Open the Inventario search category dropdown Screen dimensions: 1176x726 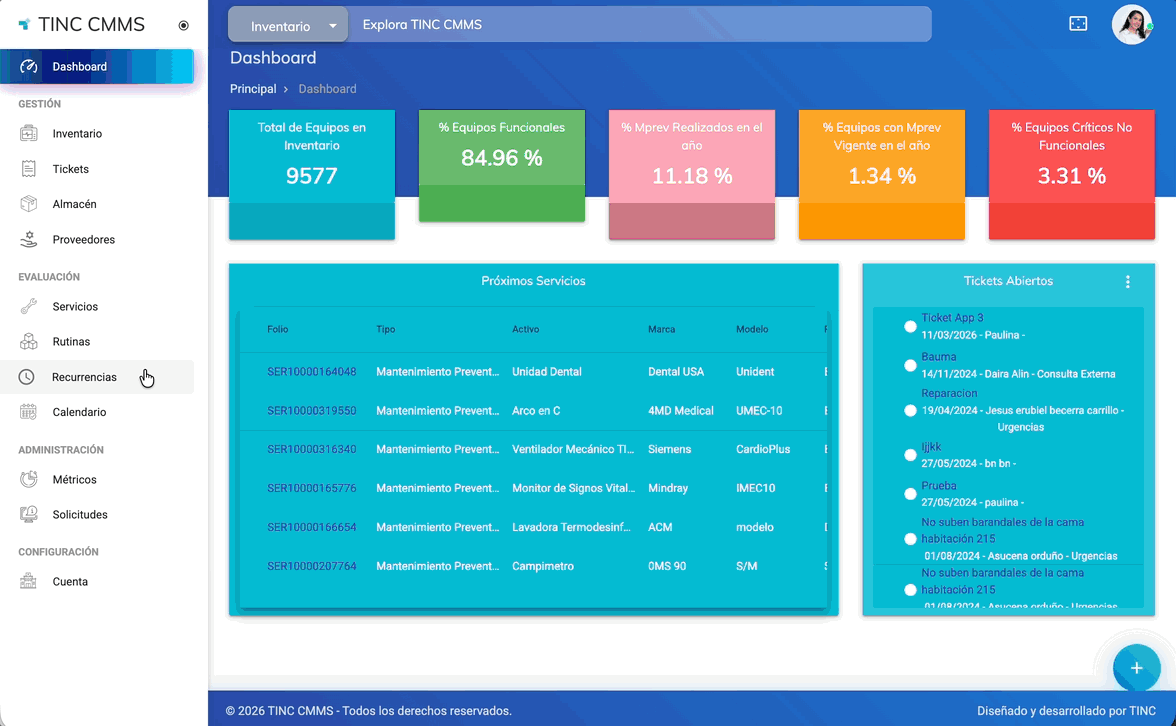(288, 26)
